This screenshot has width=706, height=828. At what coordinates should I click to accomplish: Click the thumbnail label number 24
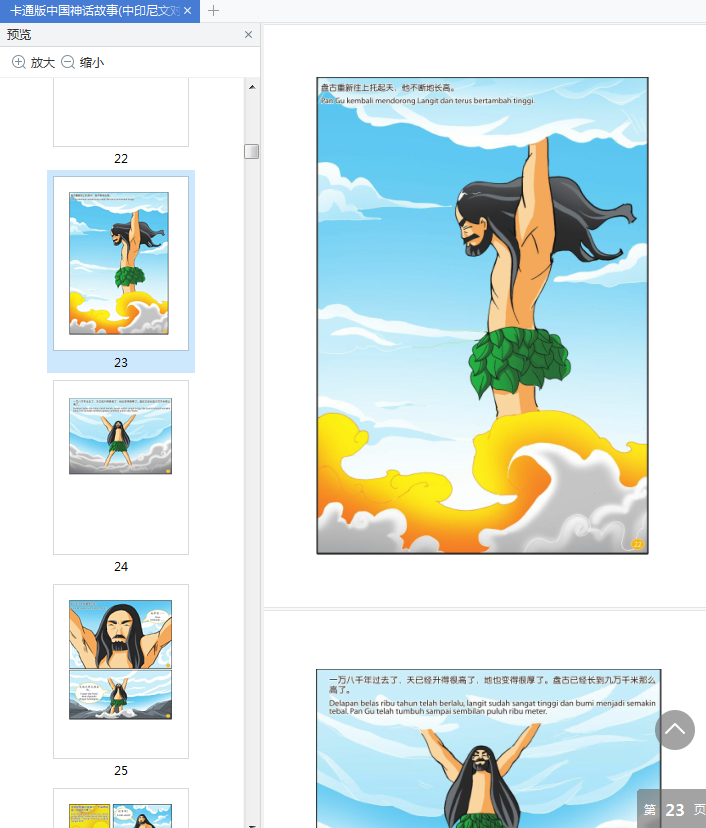121,567
